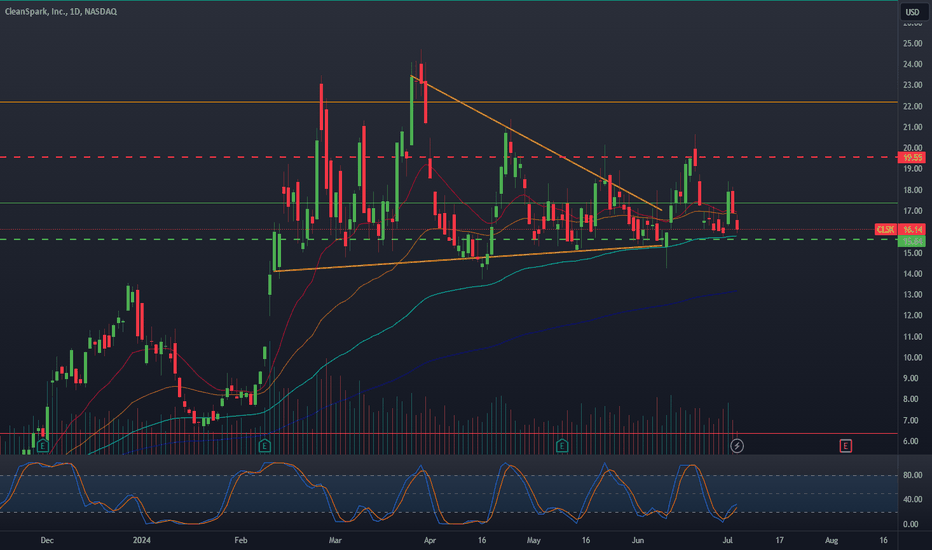Click the Mar label on time axis
932x550 pixels.
coord(335,540)
